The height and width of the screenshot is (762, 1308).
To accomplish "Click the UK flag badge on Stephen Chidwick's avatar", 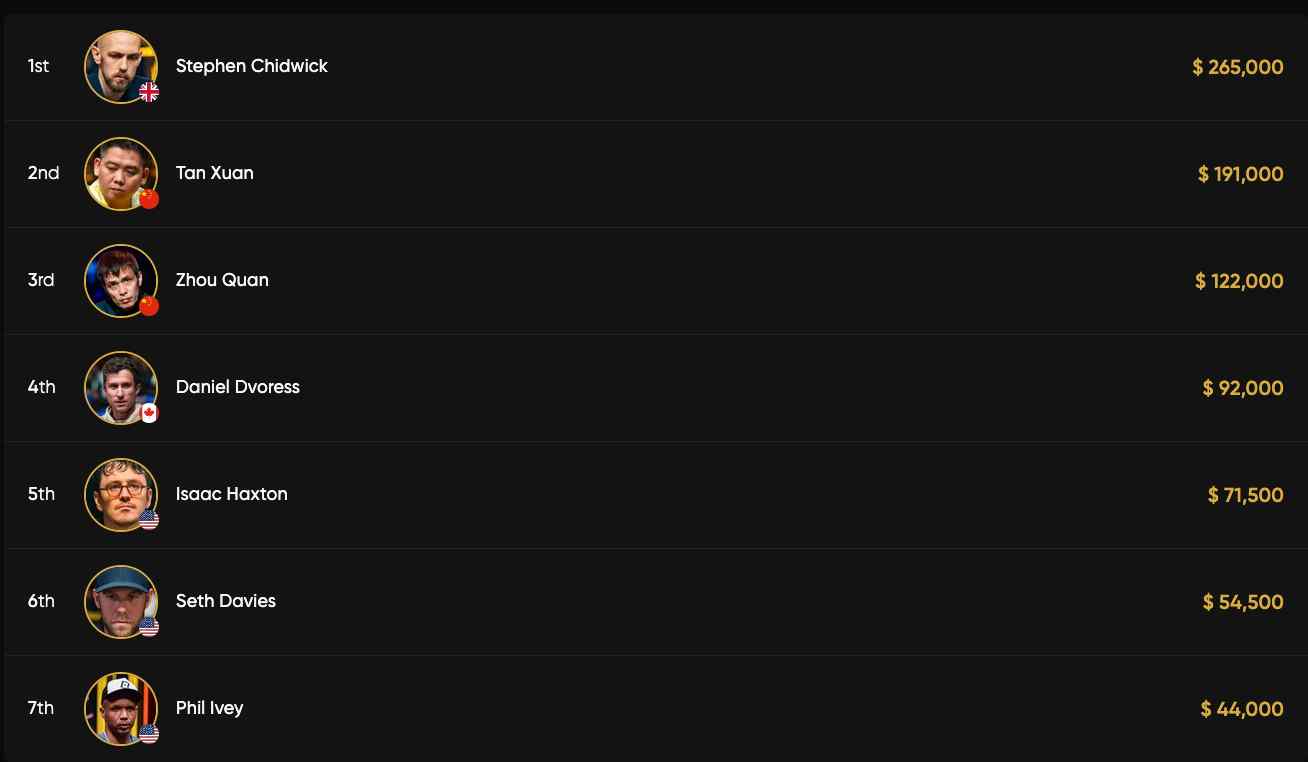I will 149,92.
